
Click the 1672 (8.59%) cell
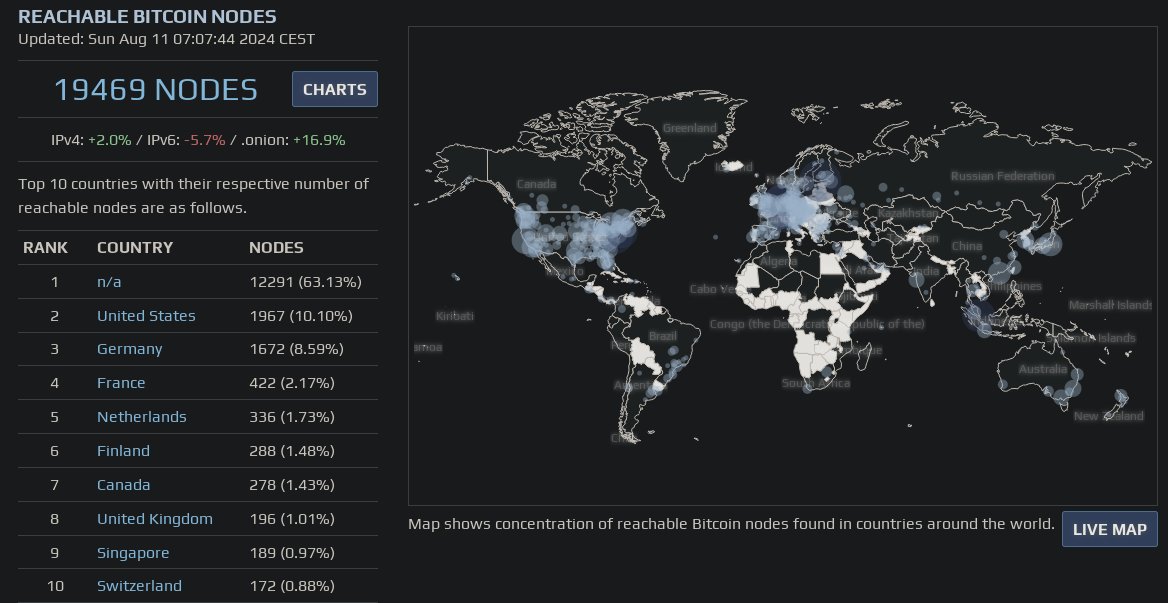(x=296, y=349)
